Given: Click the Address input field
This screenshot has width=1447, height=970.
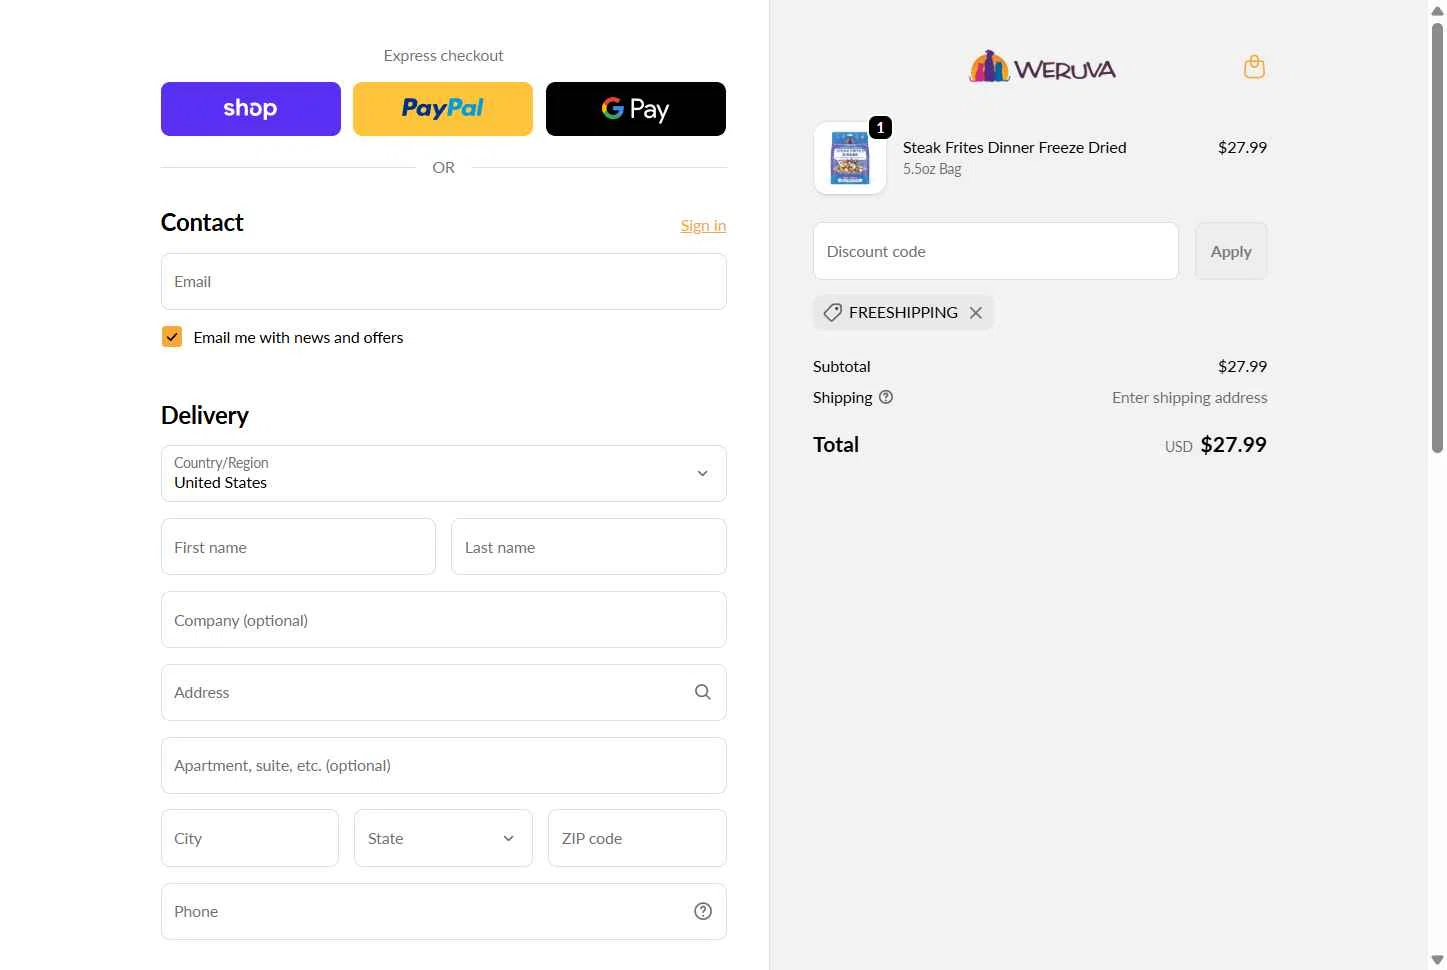Looking at the screenshot, I should coord(444,692).
